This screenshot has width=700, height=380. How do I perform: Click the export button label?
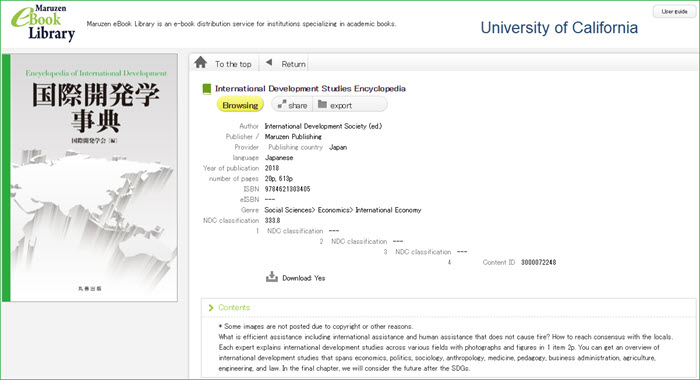click(341, 105)
